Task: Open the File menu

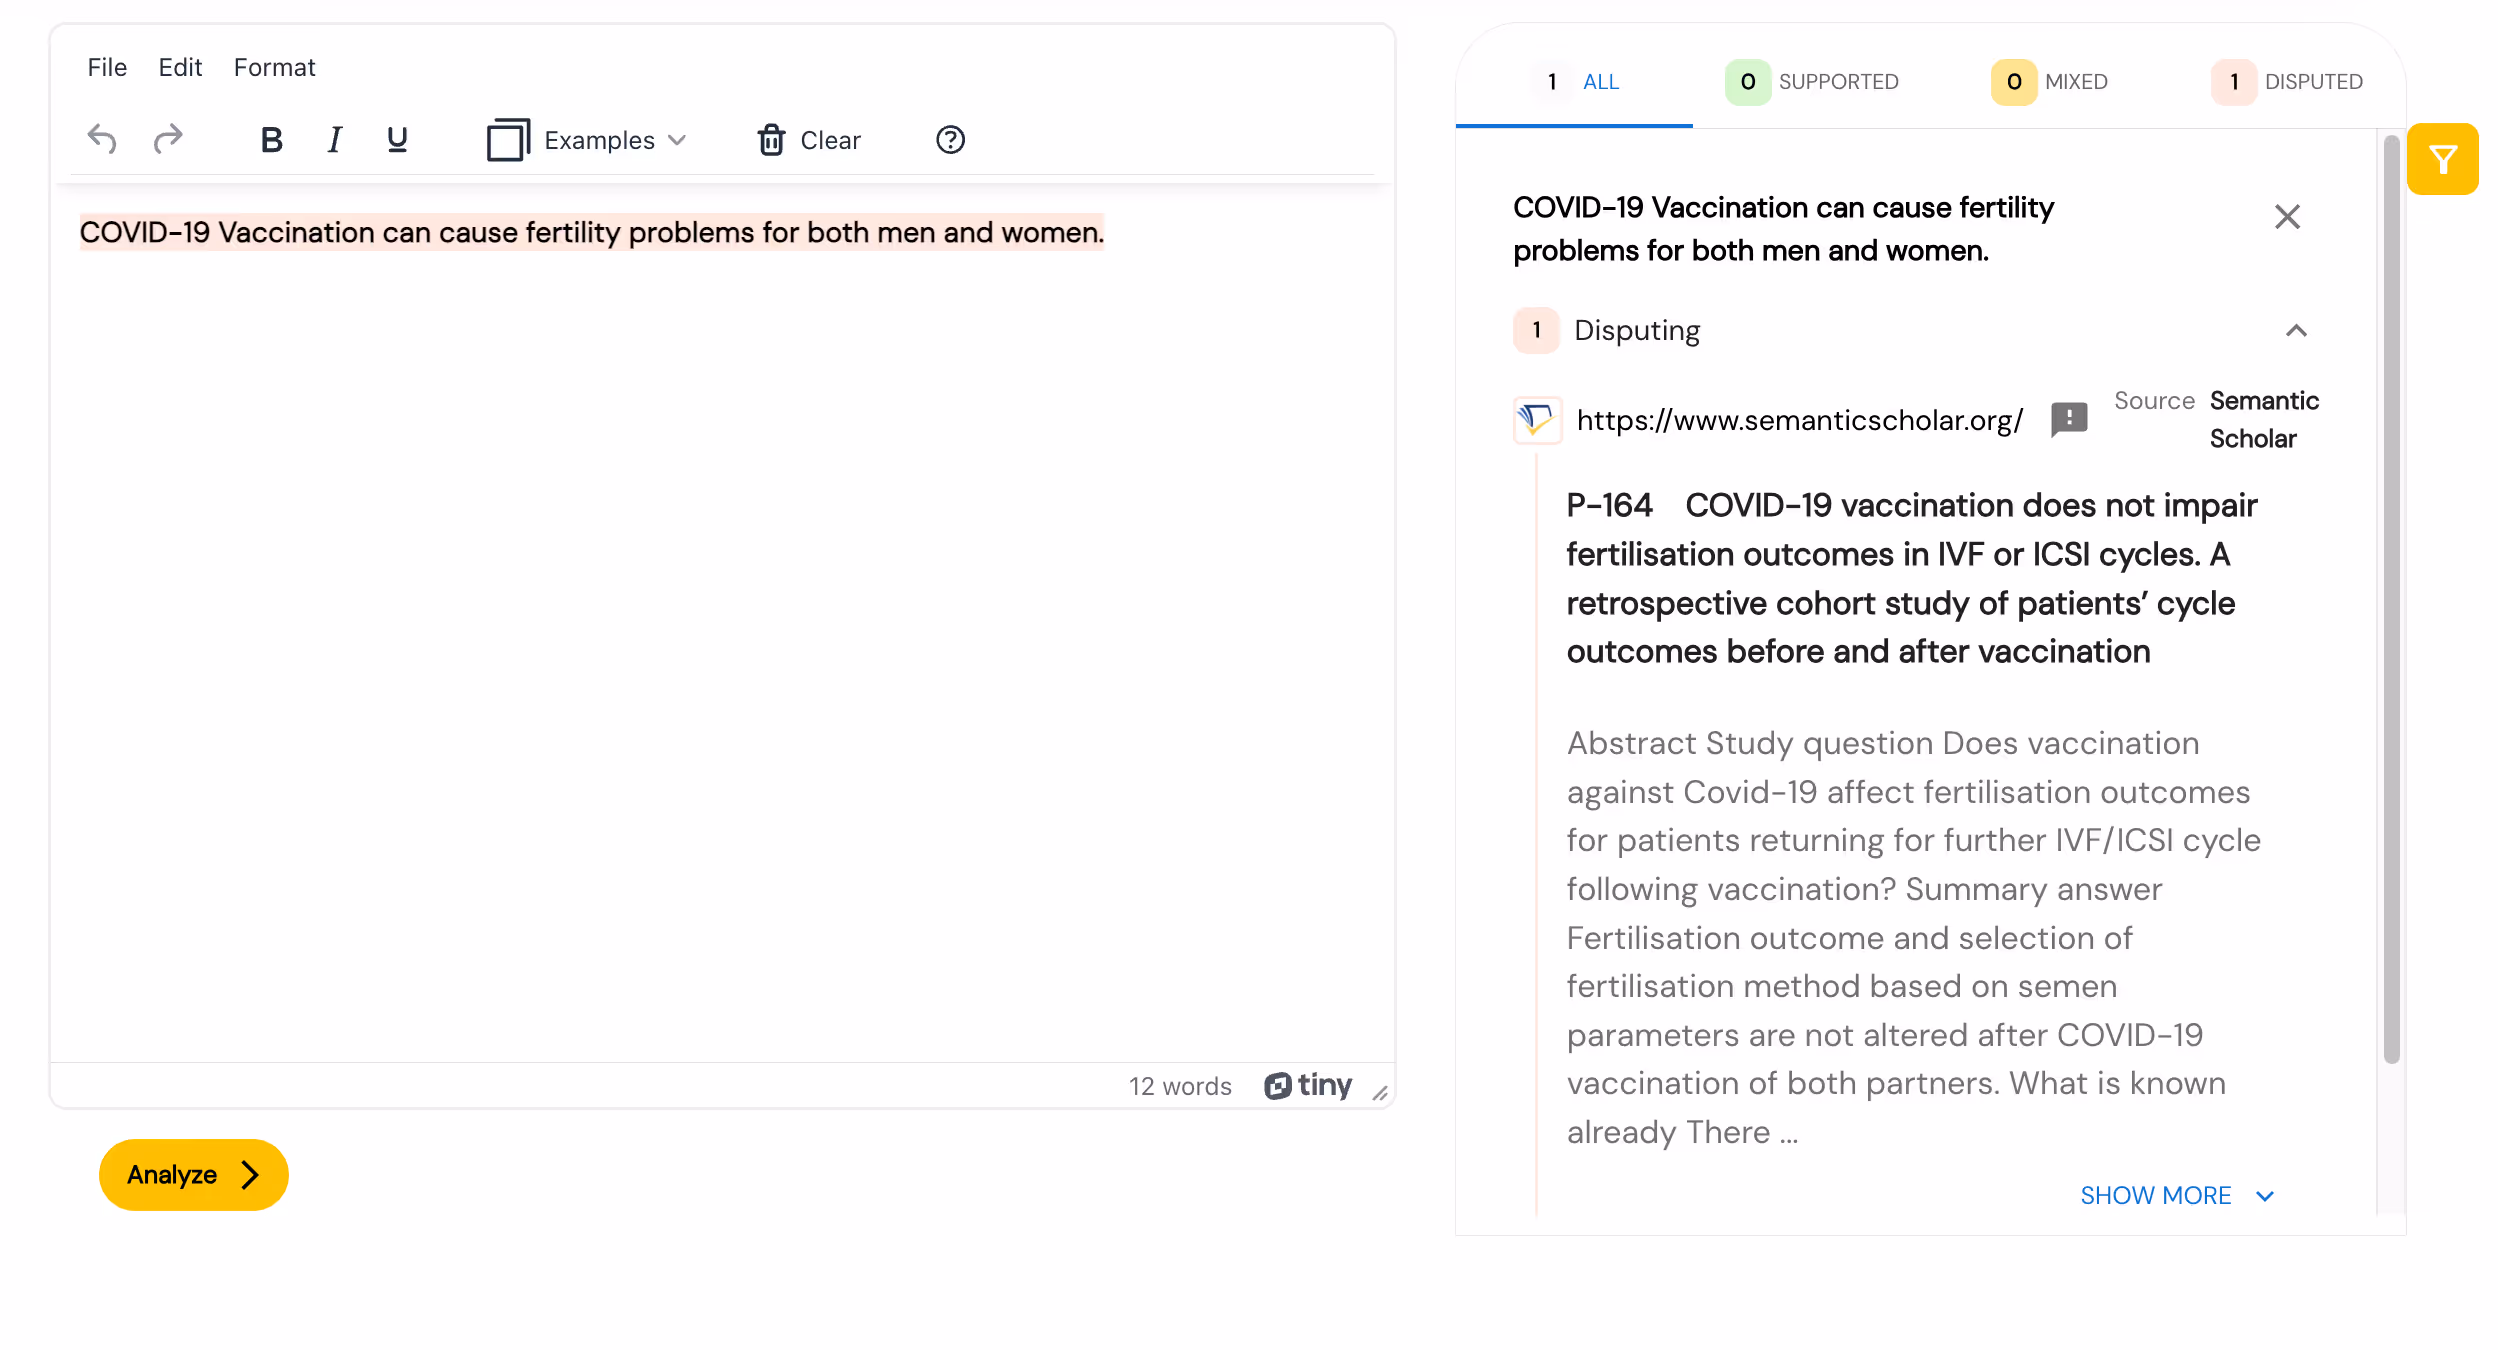Action: point(107,67)
